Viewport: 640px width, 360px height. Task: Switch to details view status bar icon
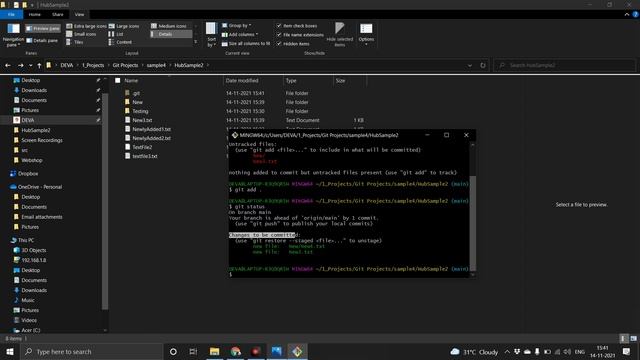(623, 338)
